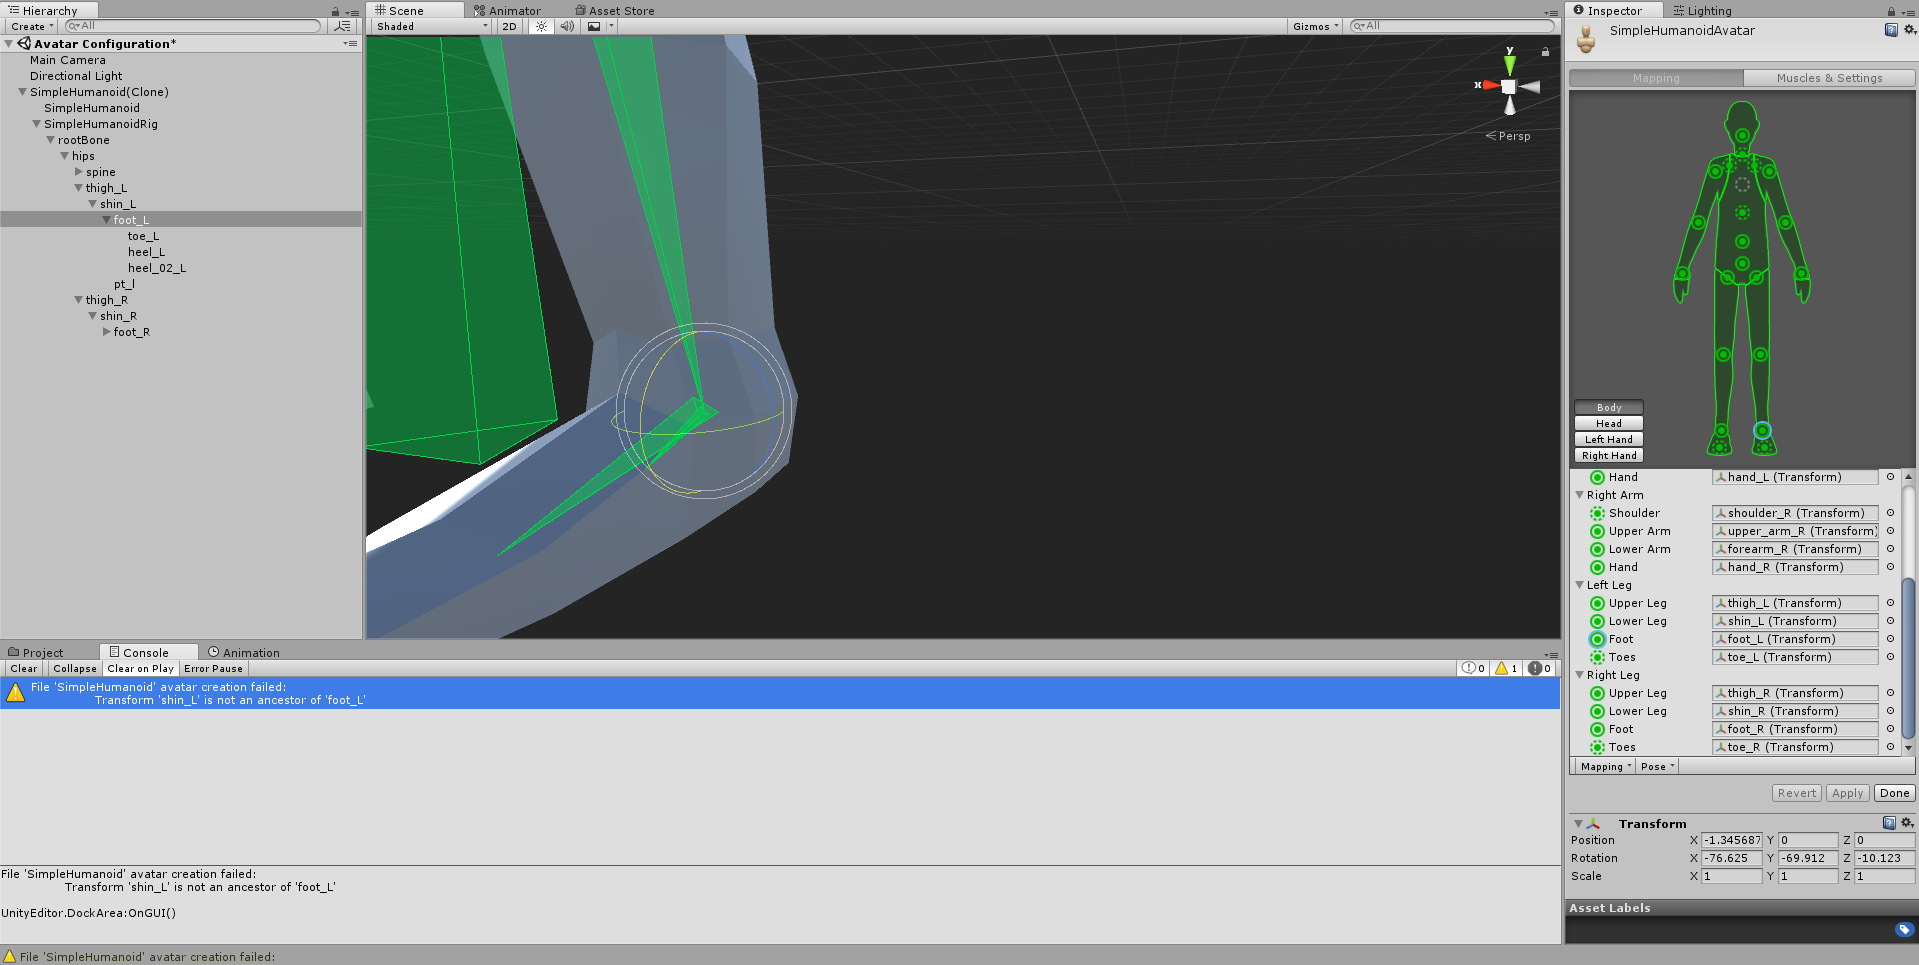Toggle 2D scene view mode
The image size is (1919, 965).
509,26
